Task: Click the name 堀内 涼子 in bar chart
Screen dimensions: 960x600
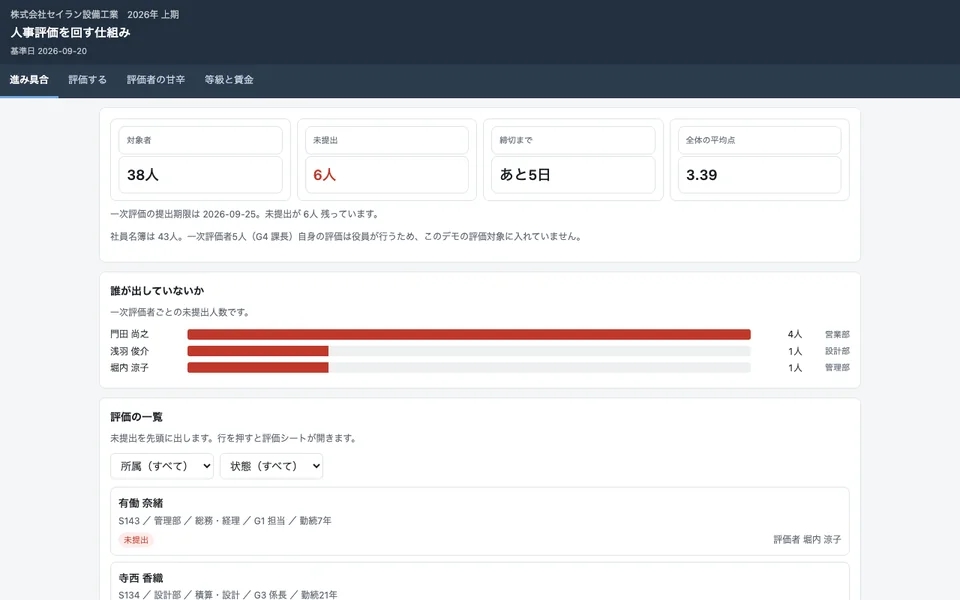Action: tap(129, 367)
